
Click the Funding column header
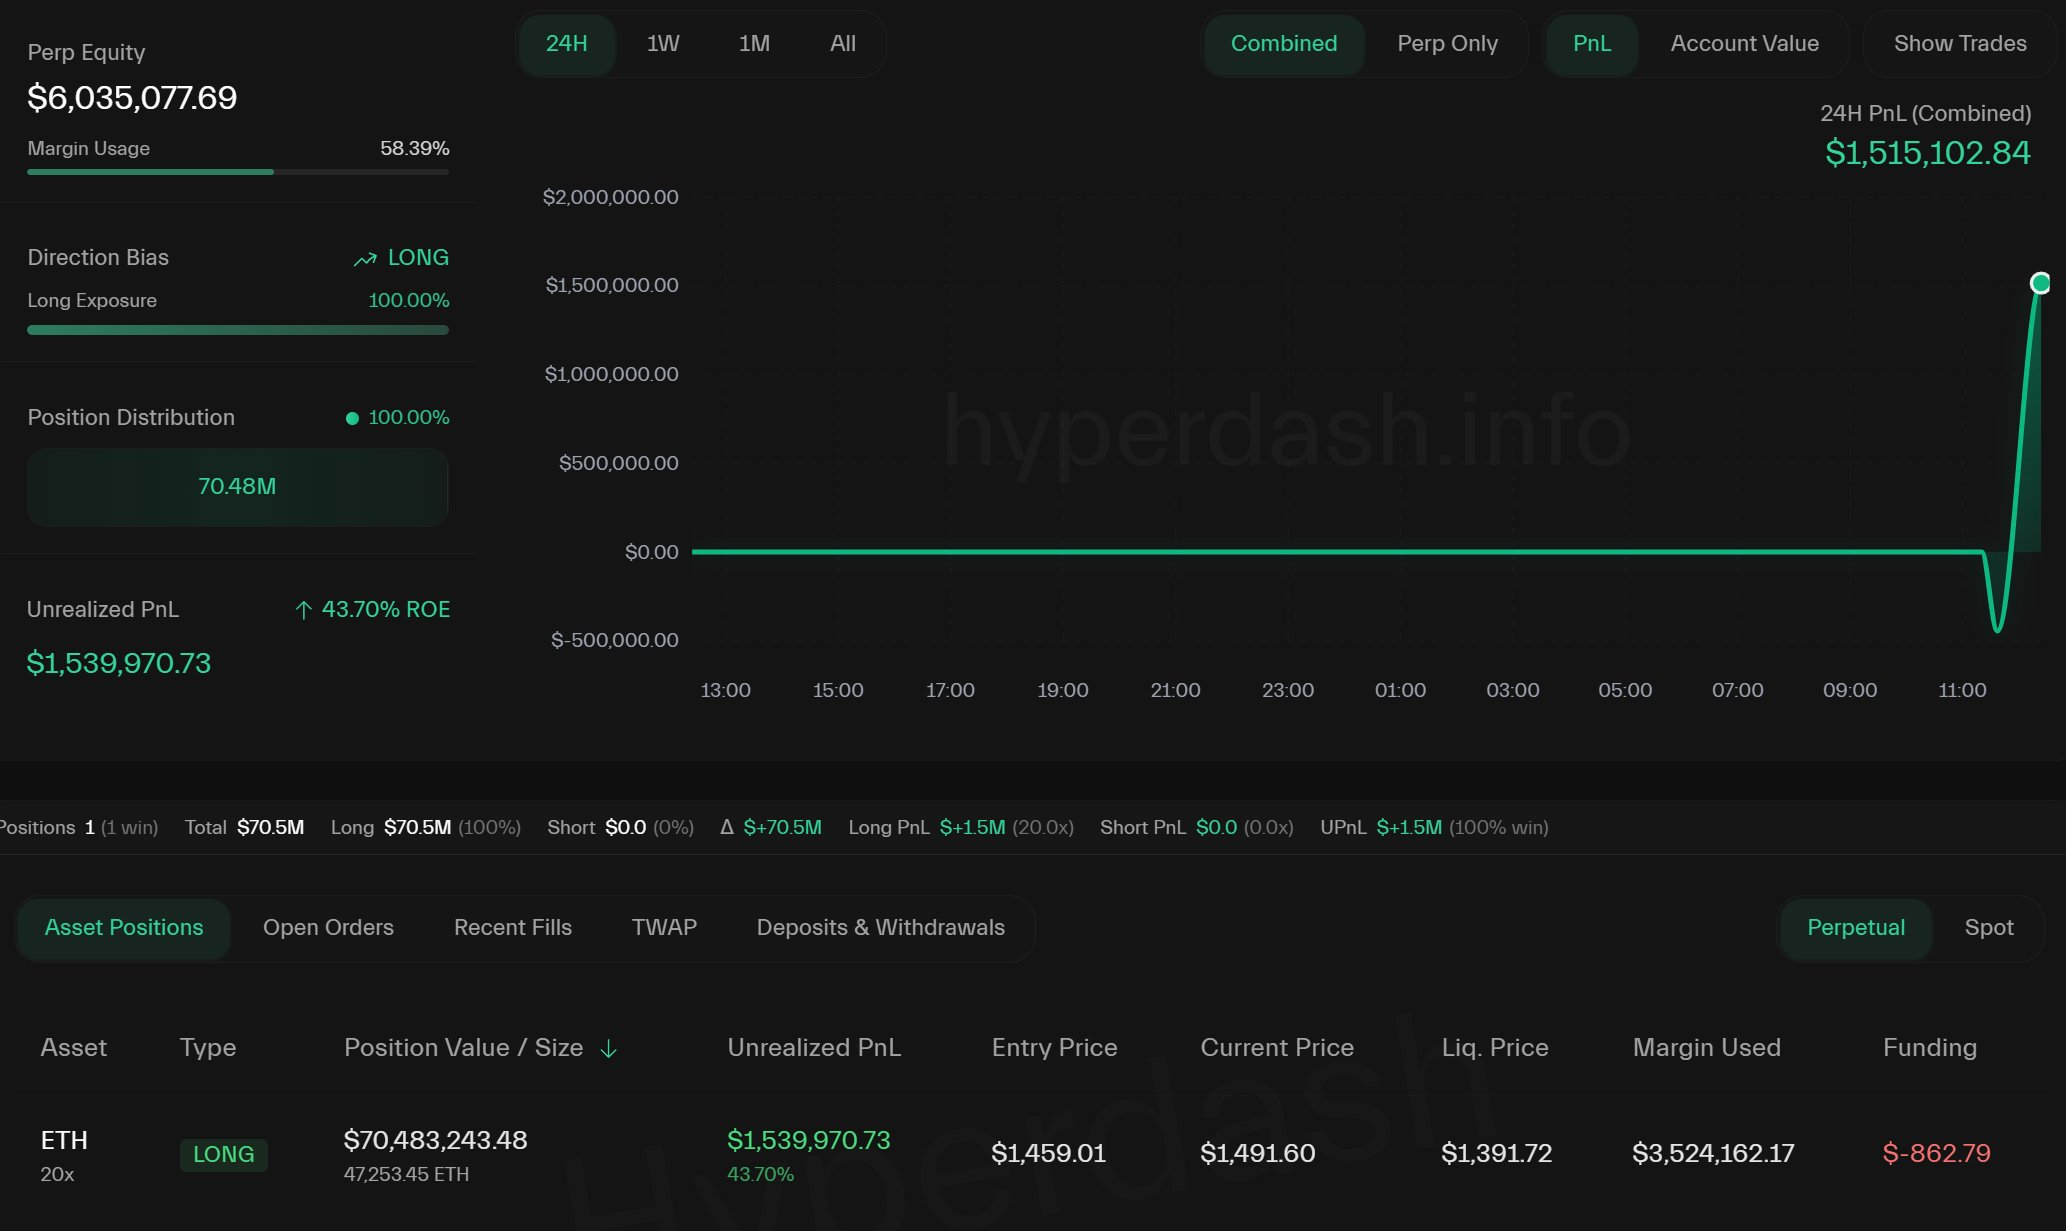[x=1930, y=1048]
